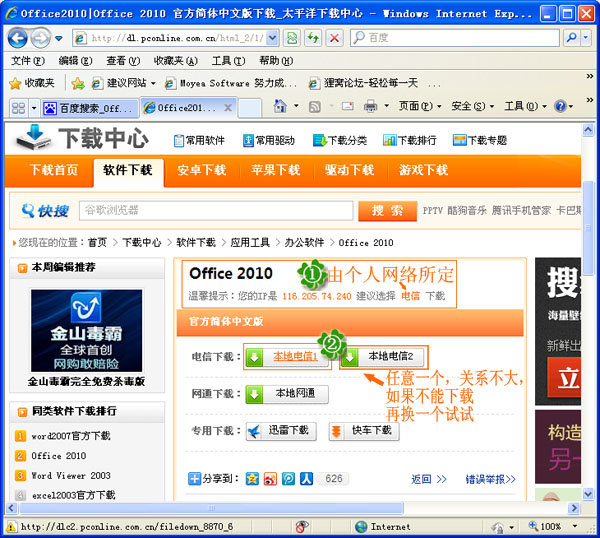This screenshot has width=600, height=538.
Task: Click the Print icon
Action: coord(370,106)
